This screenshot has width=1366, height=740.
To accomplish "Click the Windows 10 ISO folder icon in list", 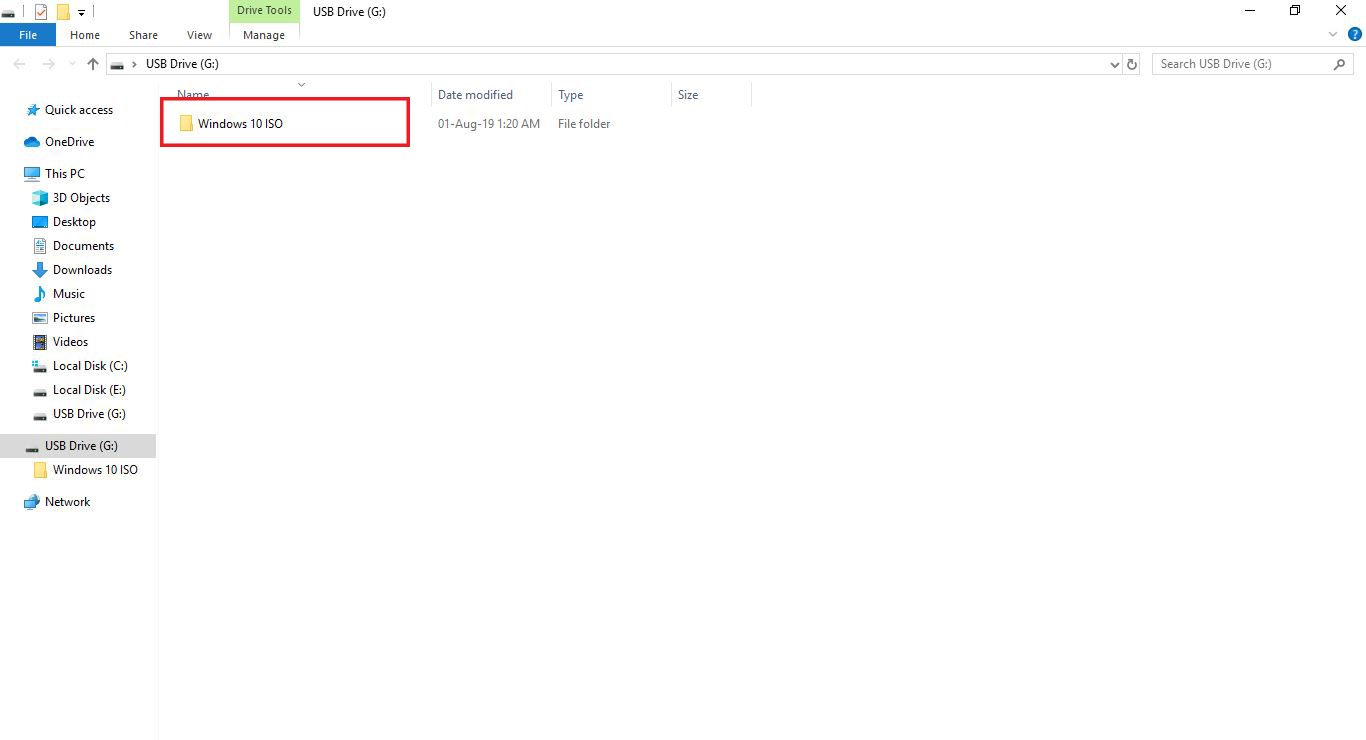I will (186, 124).
